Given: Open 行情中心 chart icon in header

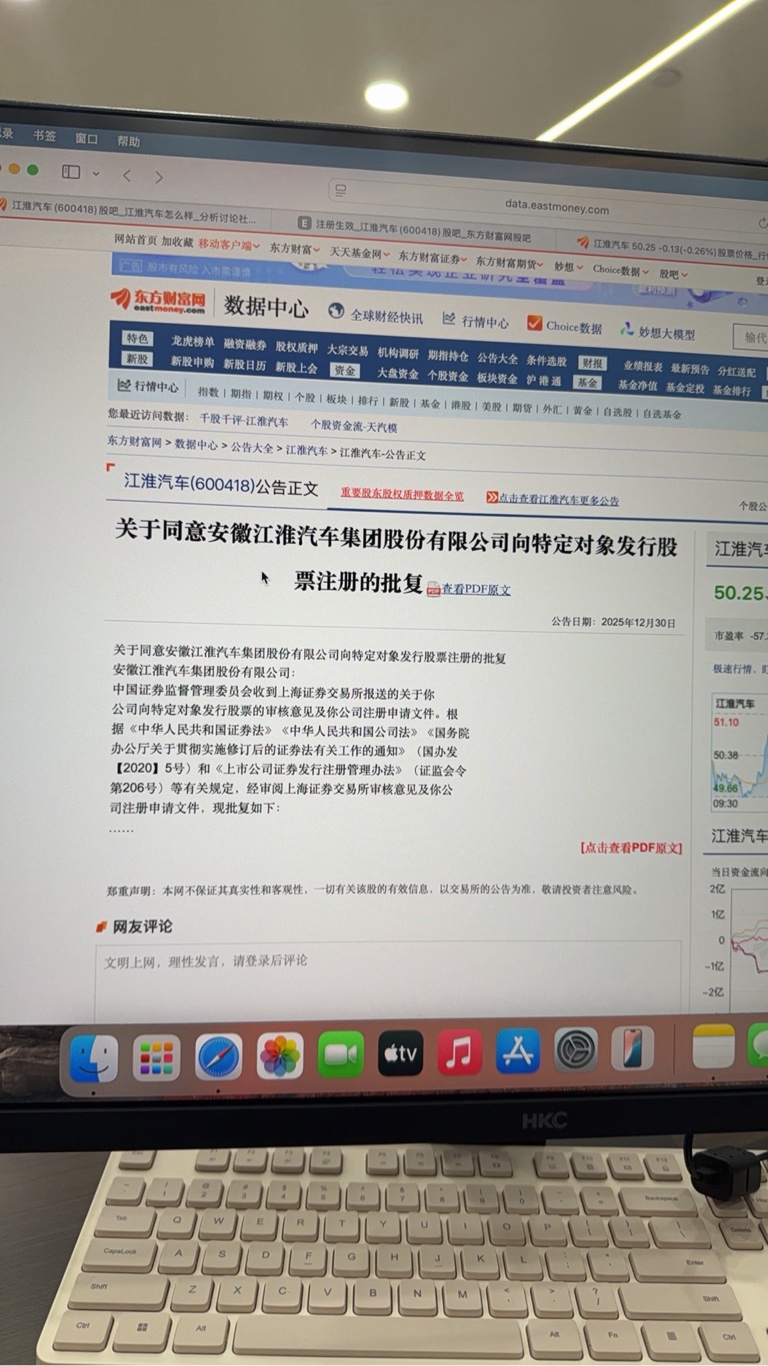Looking at the screenshot, I should coord(450,320).
